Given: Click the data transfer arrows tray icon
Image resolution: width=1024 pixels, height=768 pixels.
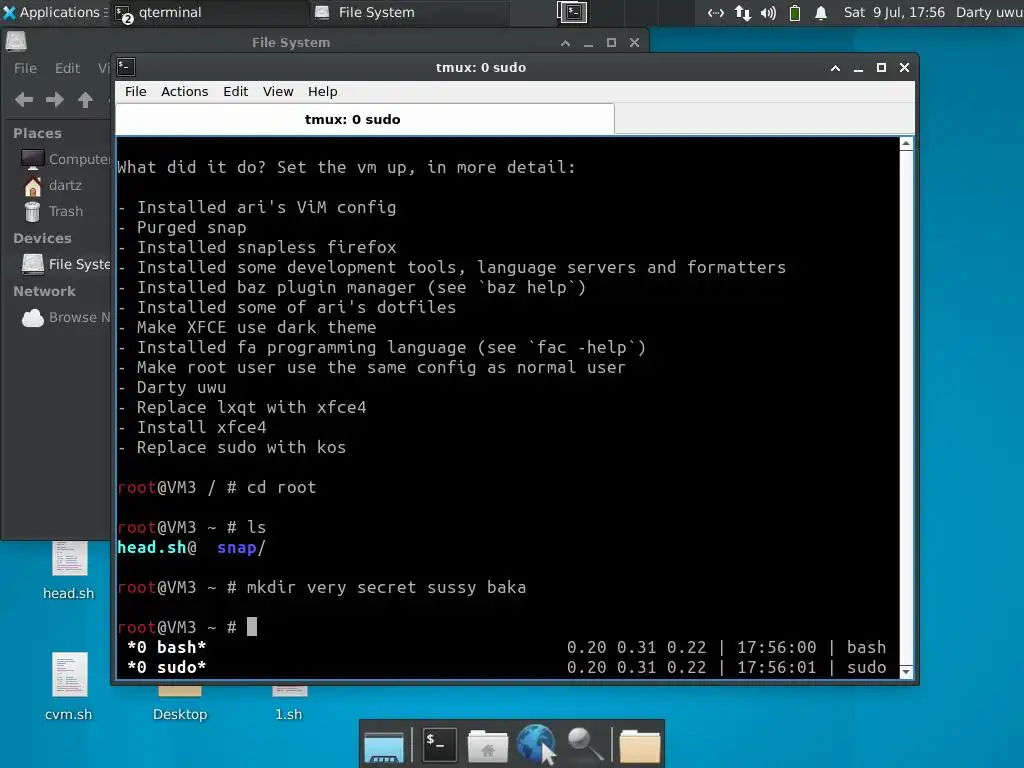Looking at the screenshot, I should click(743, 12).
